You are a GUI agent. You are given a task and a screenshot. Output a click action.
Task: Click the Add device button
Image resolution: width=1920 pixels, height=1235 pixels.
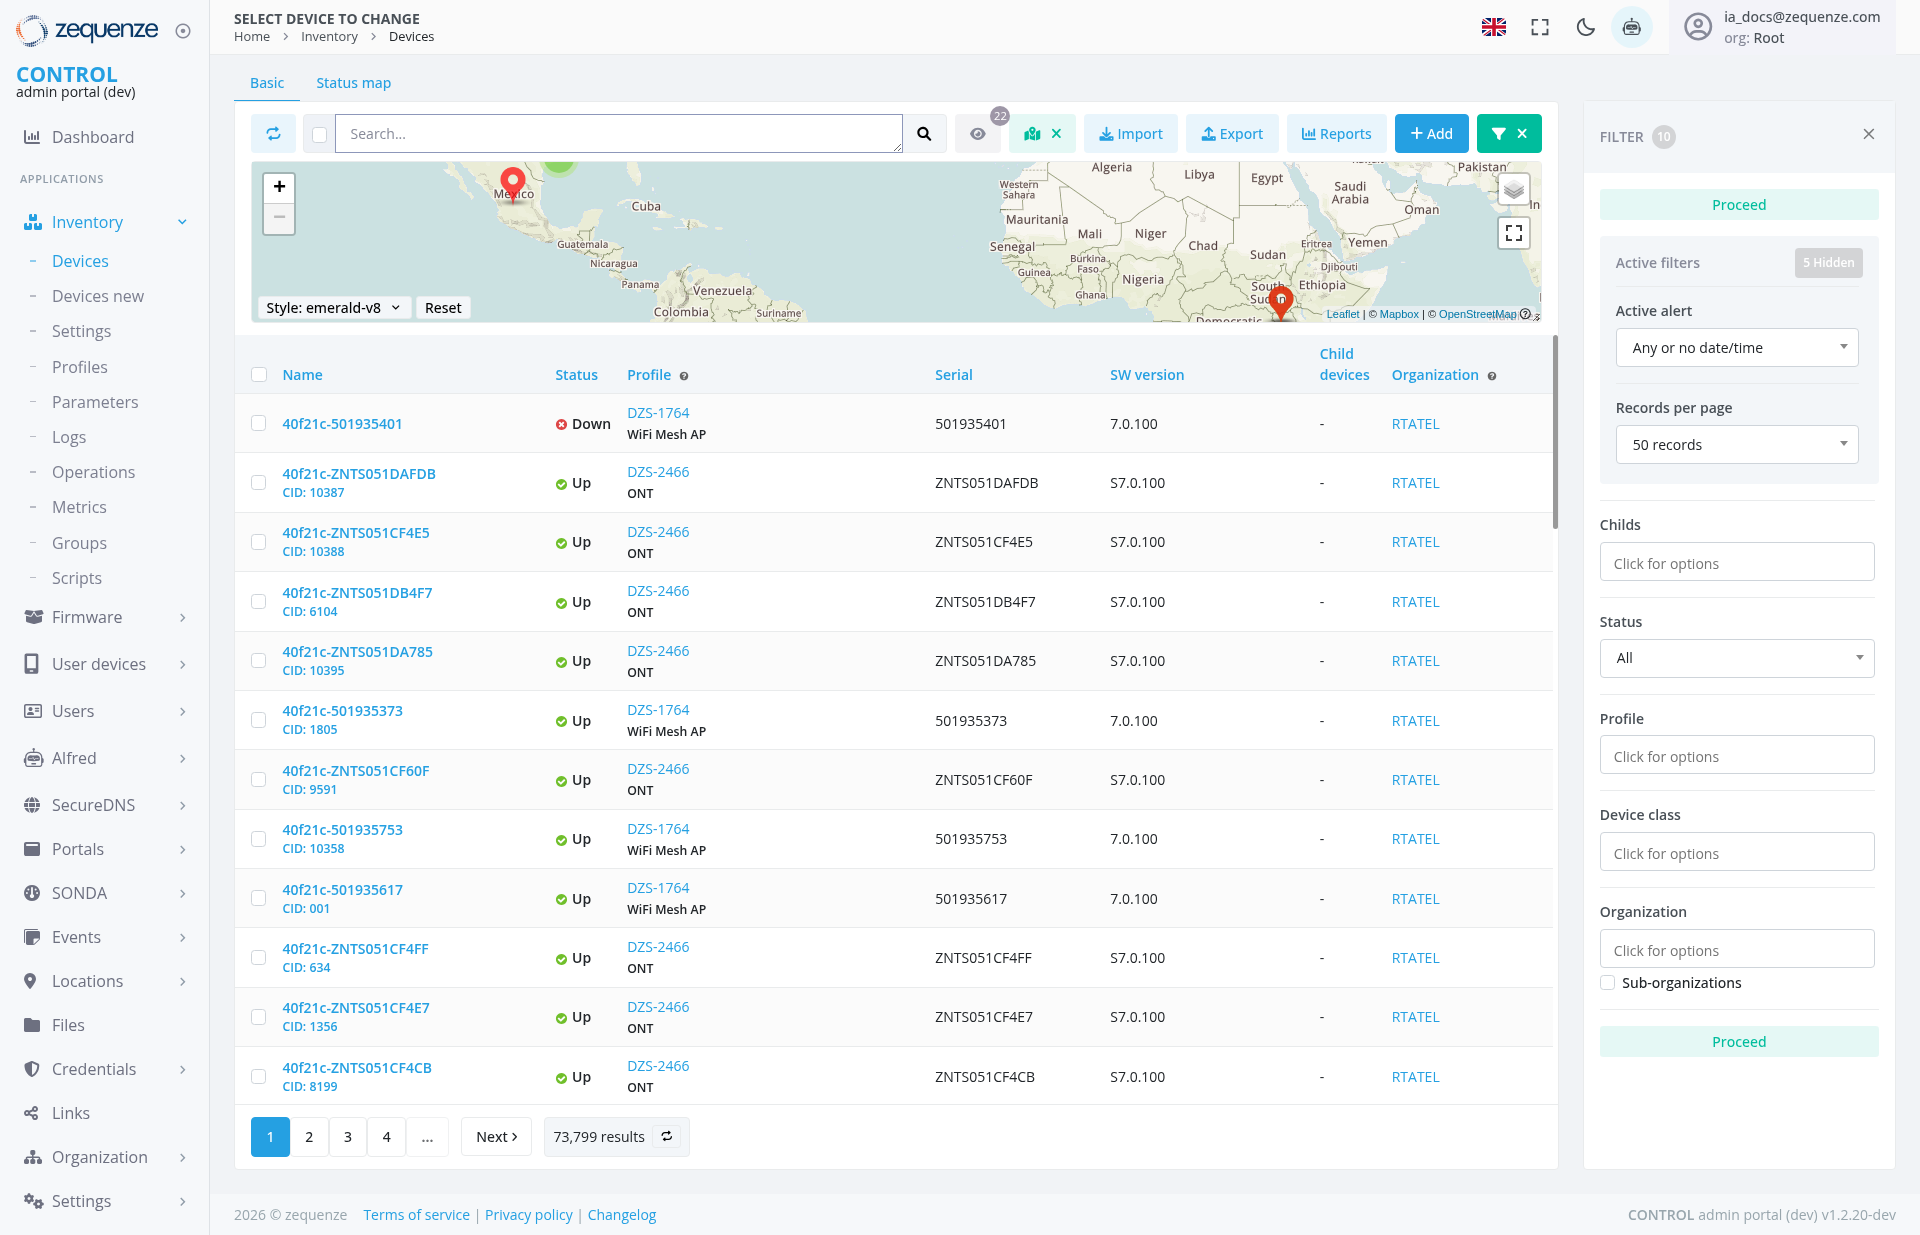1431,133
